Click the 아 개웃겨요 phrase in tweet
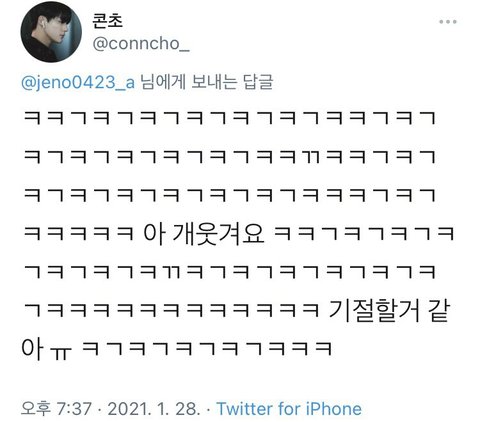480x422 pixels. [x=204, y=233]
